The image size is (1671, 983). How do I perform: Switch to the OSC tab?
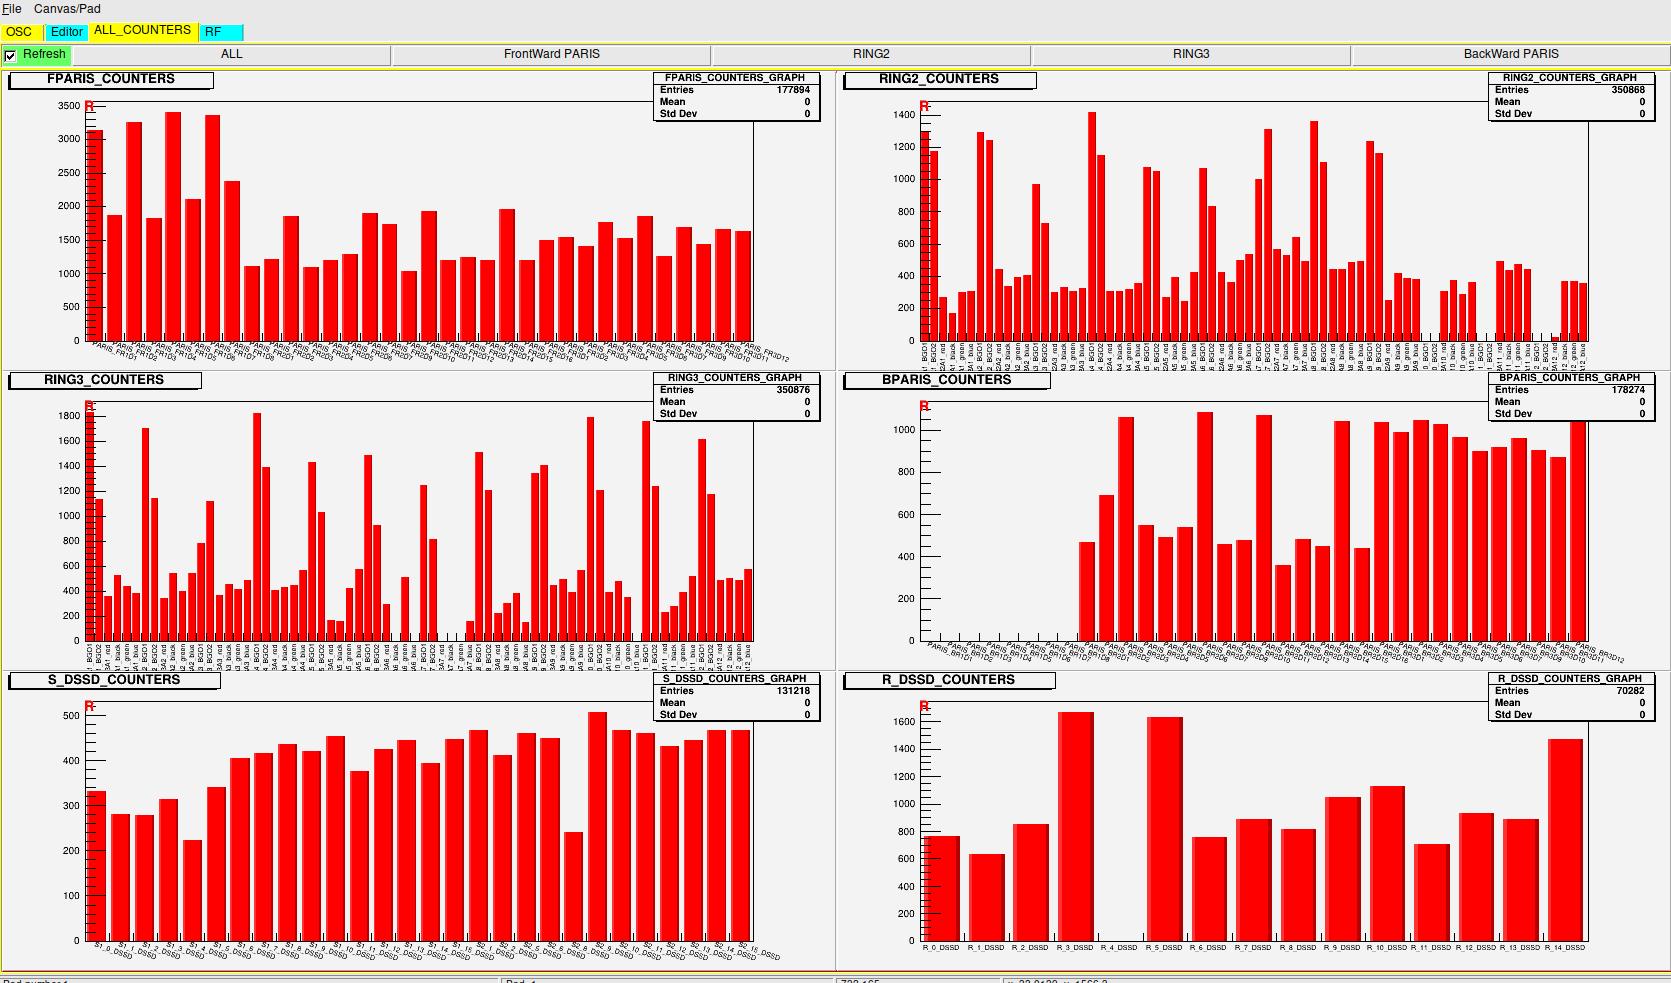pos(19,32)
